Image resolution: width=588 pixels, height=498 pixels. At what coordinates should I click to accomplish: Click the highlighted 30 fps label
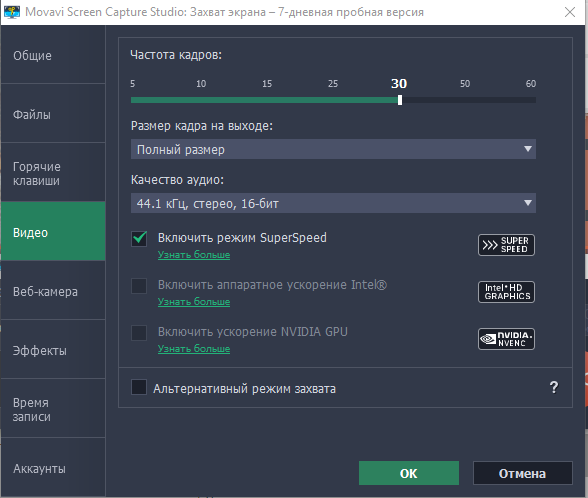(x=399, y=84)
